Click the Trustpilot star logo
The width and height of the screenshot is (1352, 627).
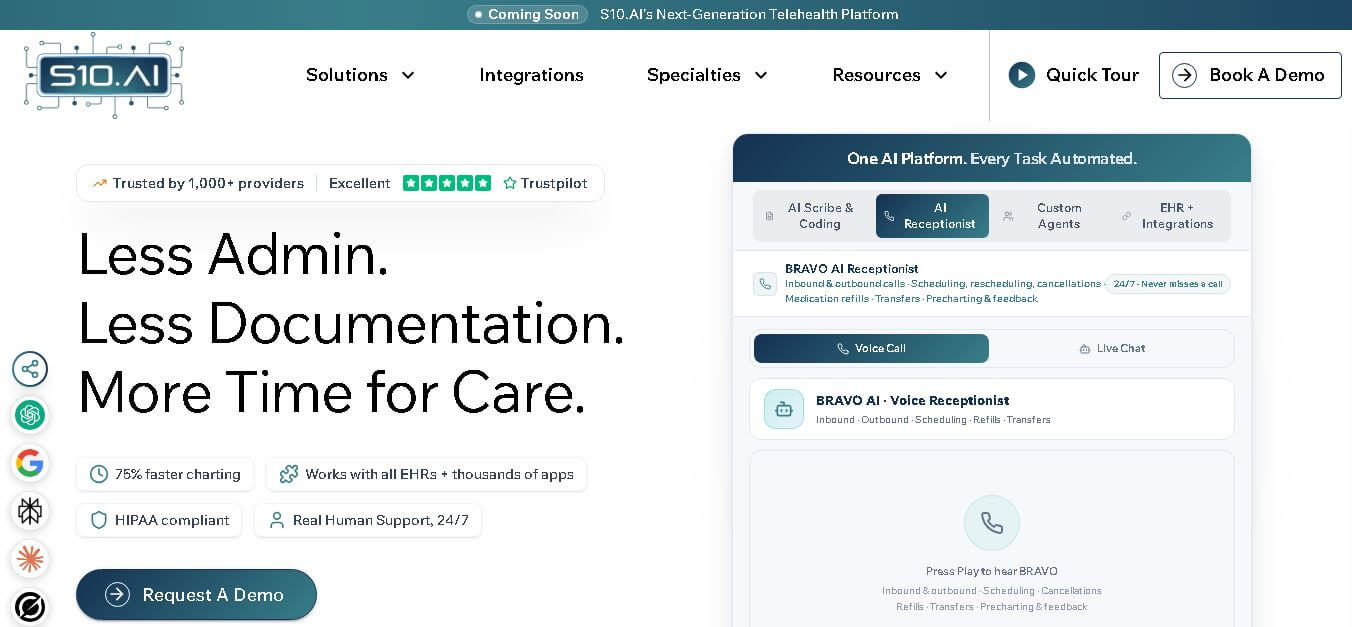click(510, 183)
